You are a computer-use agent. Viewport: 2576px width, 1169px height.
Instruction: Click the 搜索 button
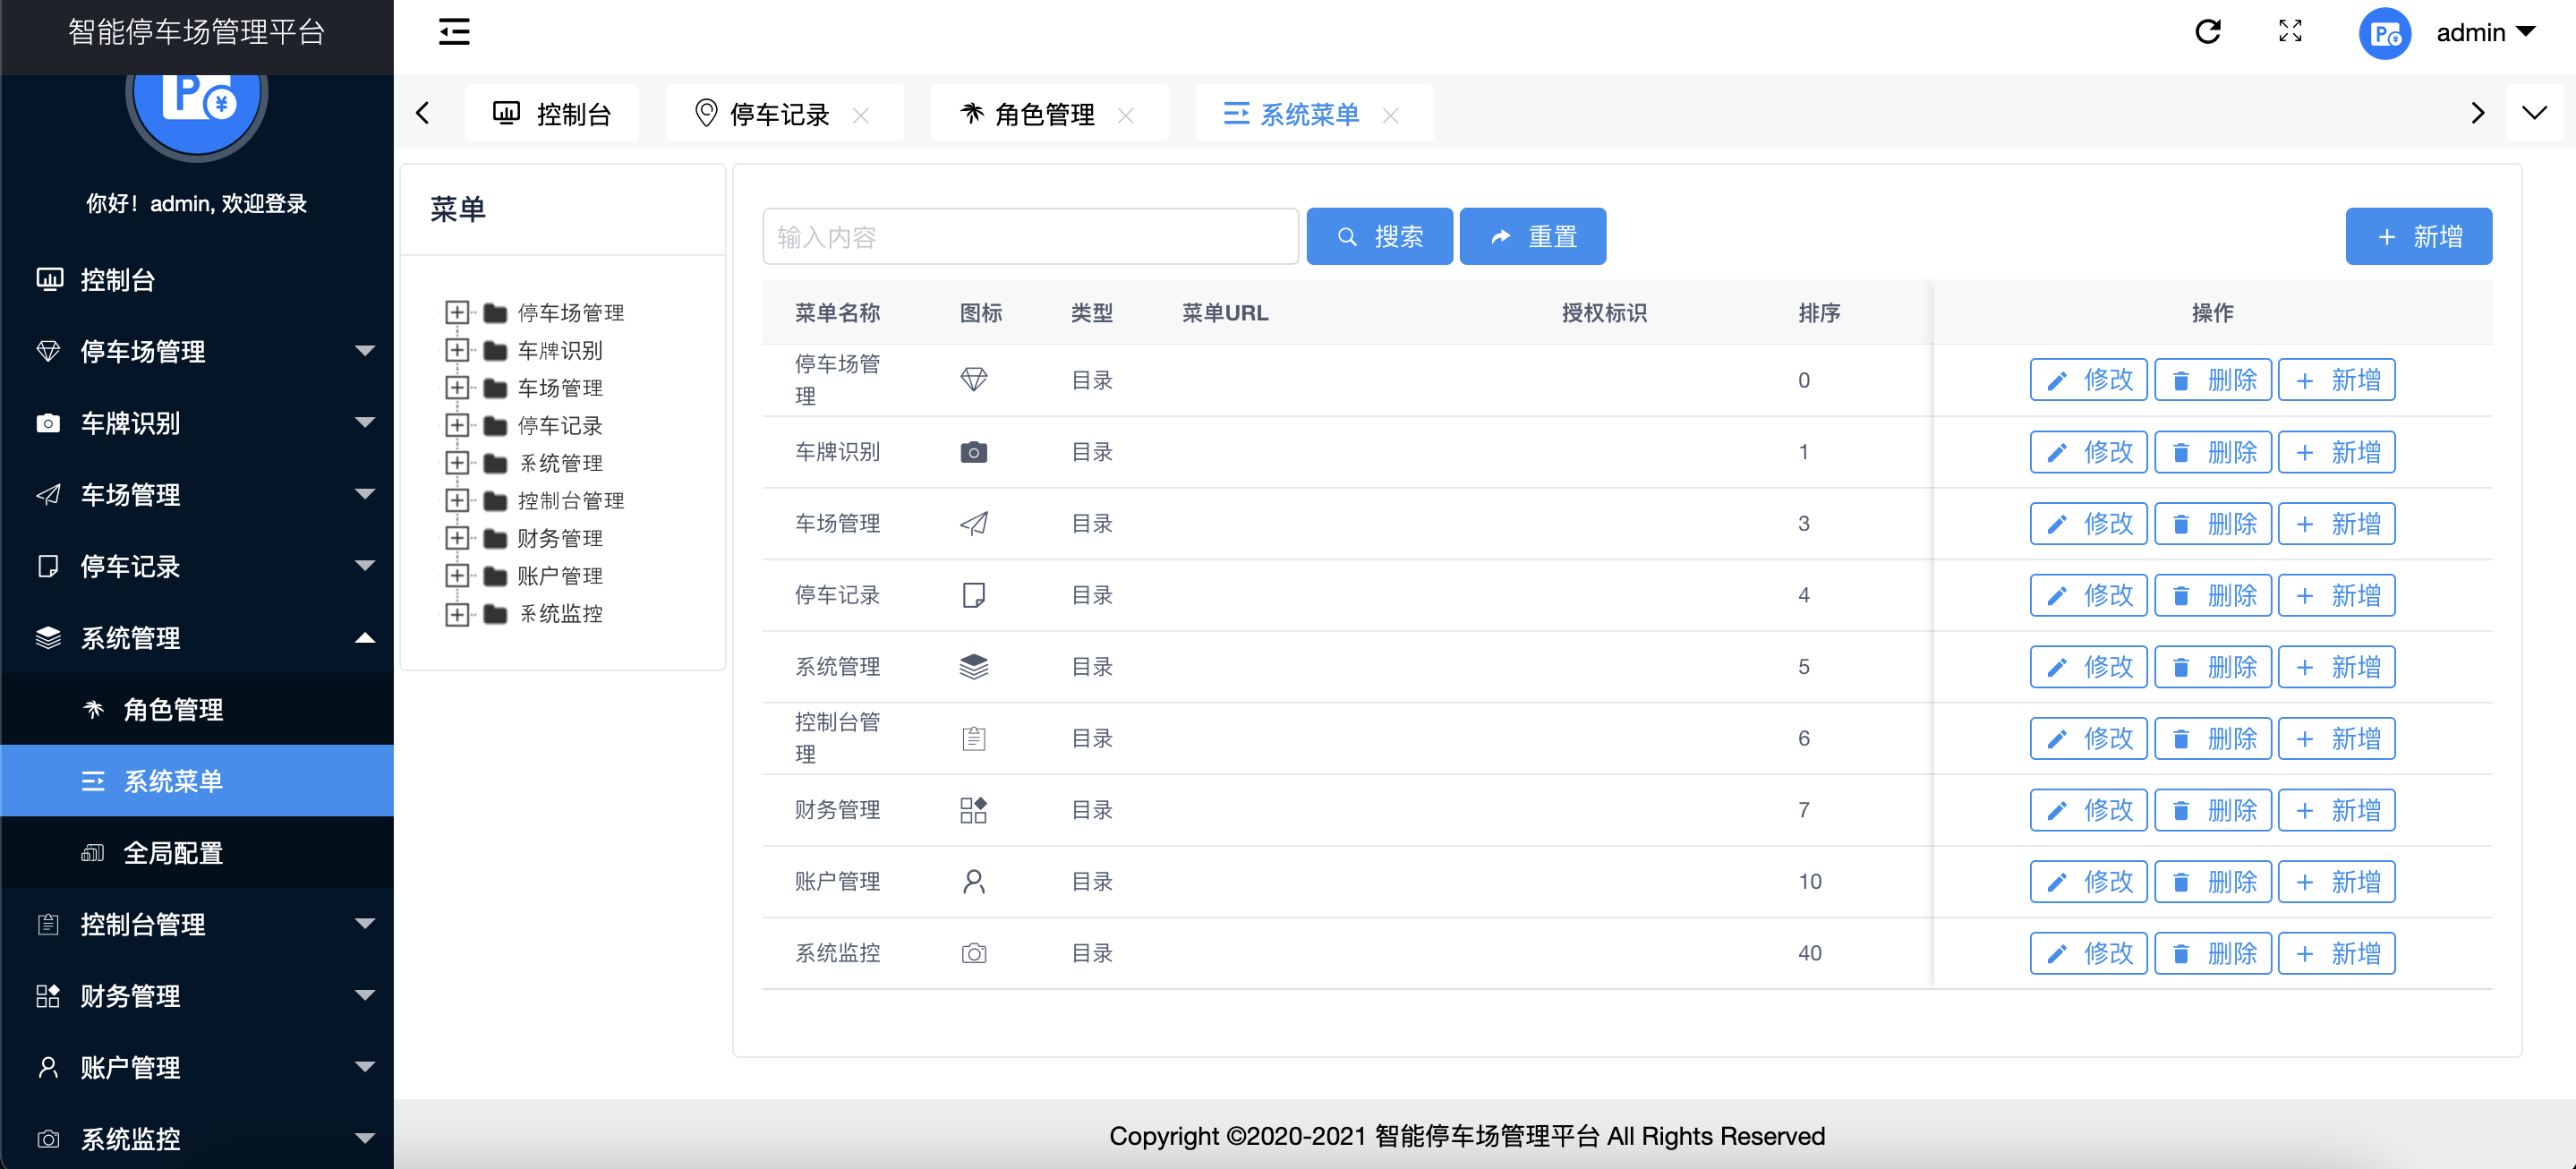tap(1379, 236)
